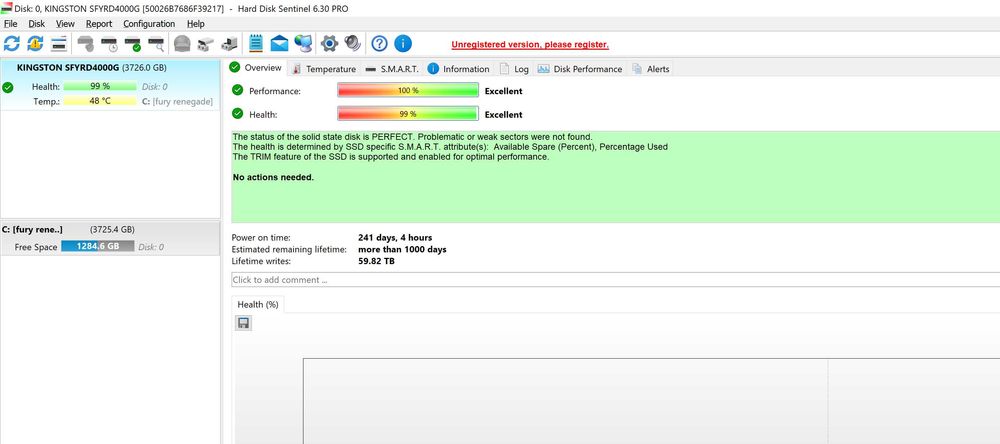Click sidebar Temp 48 °C yellow bar
This screenshot has width=1000, height=444.
point(99,101)
